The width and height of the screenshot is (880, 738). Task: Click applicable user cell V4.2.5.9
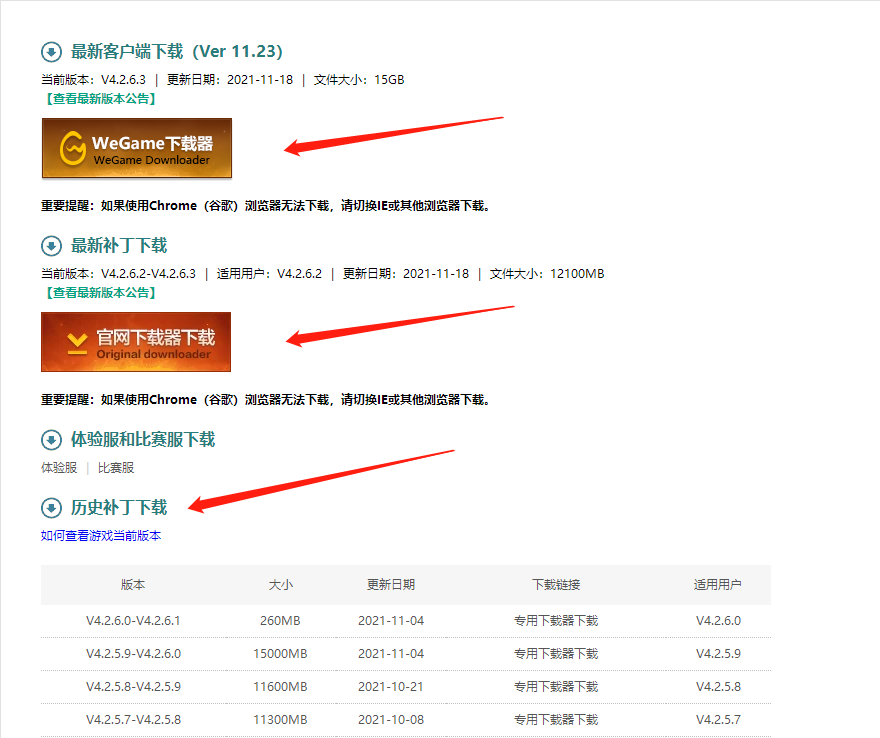pos(718,654)
